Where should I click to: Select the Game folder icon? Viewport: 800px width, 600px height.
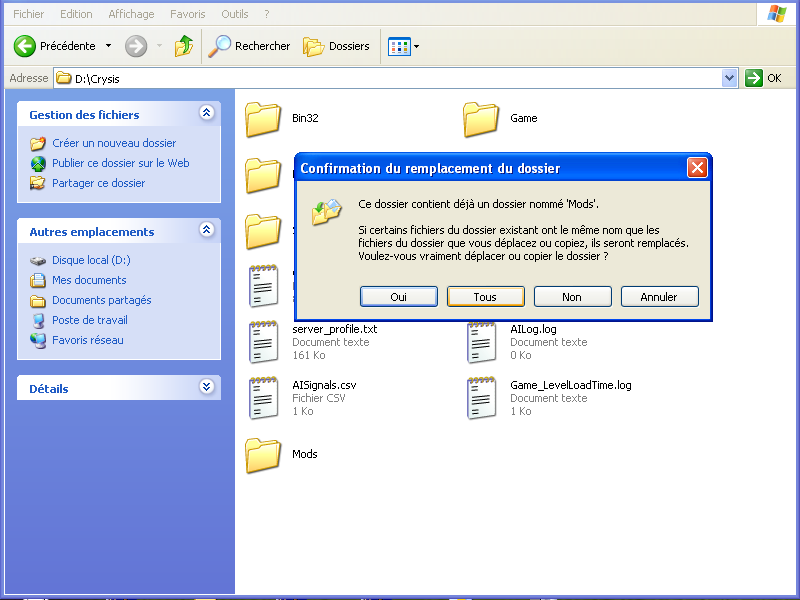(x=481, y=119)
